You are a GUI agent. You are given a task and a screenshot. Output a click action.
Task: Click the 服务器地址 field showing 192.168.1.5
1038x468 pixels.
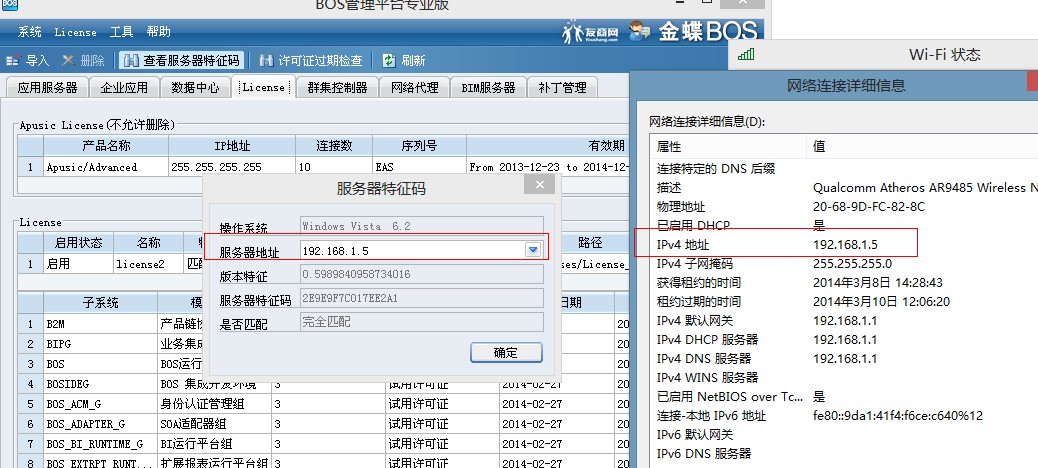pos(422,250)
